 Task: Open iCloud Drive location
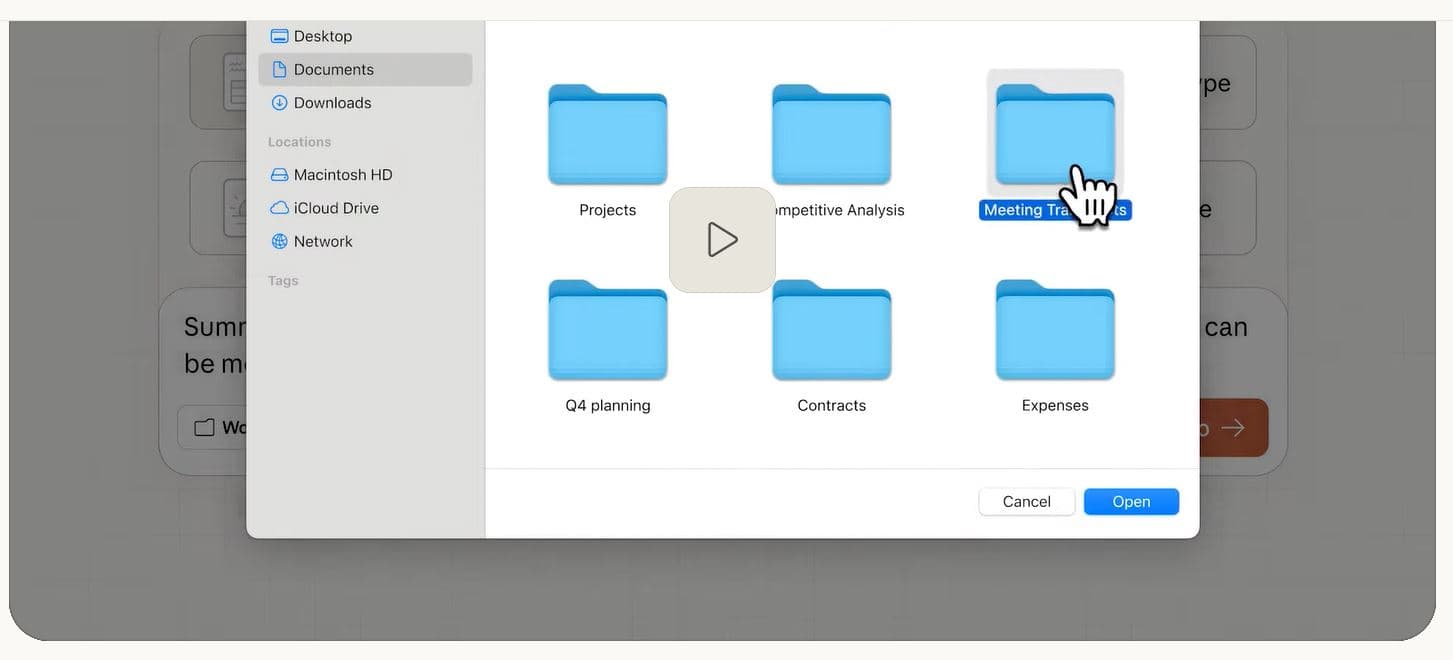coord(336,208)
